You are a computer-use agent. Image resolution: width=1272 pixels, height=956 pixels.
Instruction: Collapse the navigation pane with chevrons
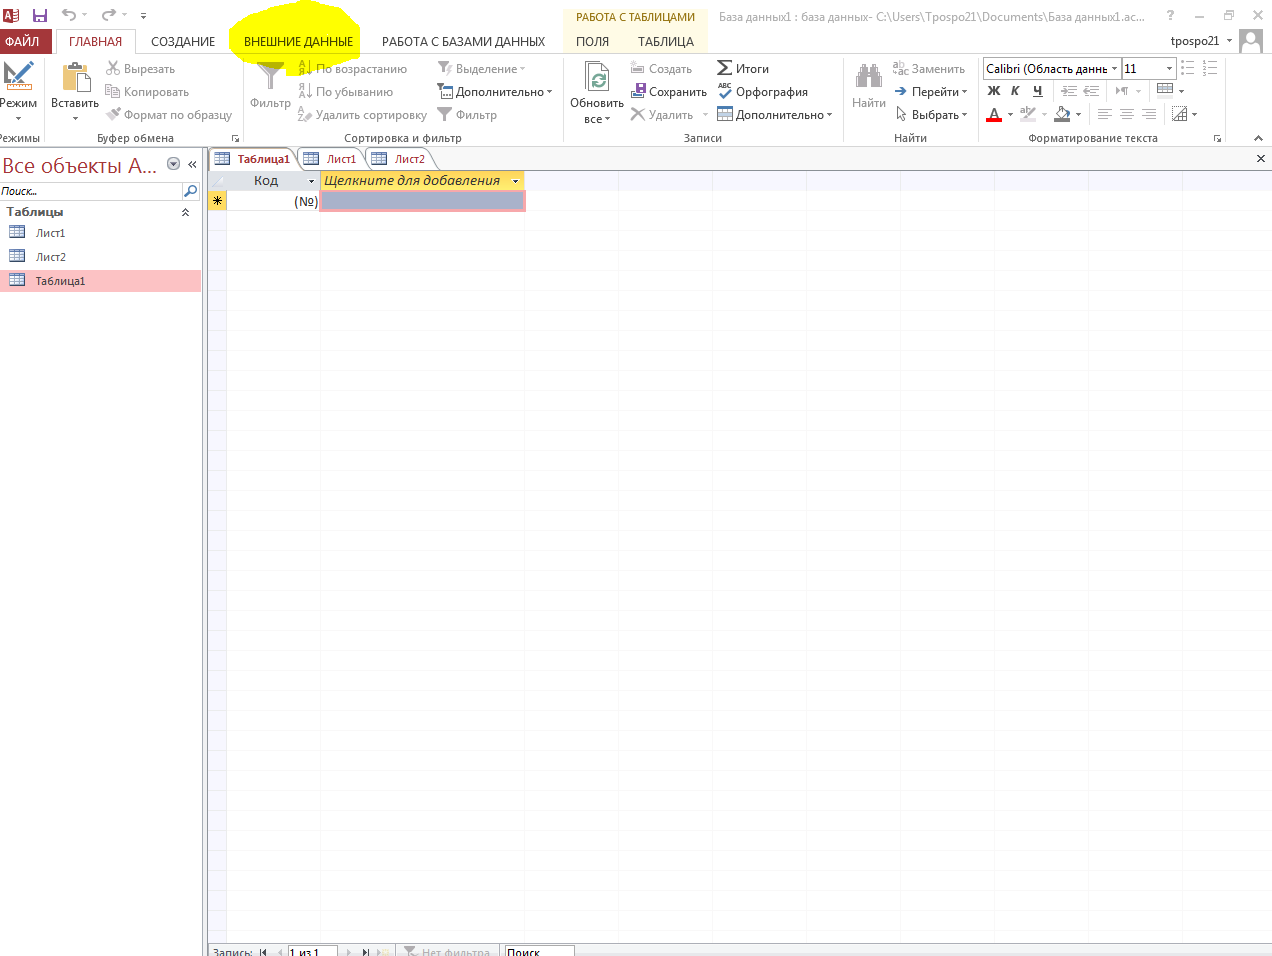[192, 164]
